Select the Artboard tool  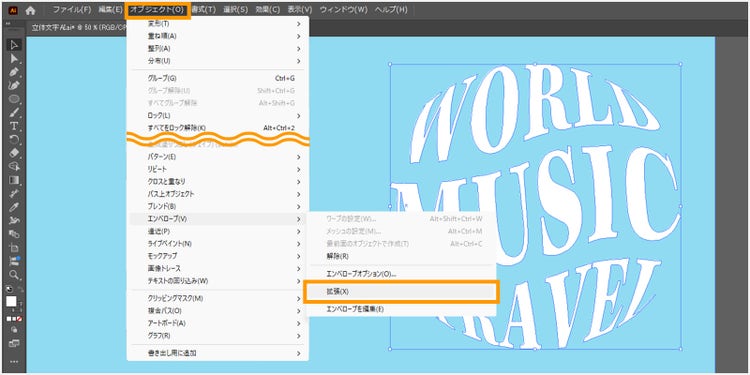coord(14,248)
